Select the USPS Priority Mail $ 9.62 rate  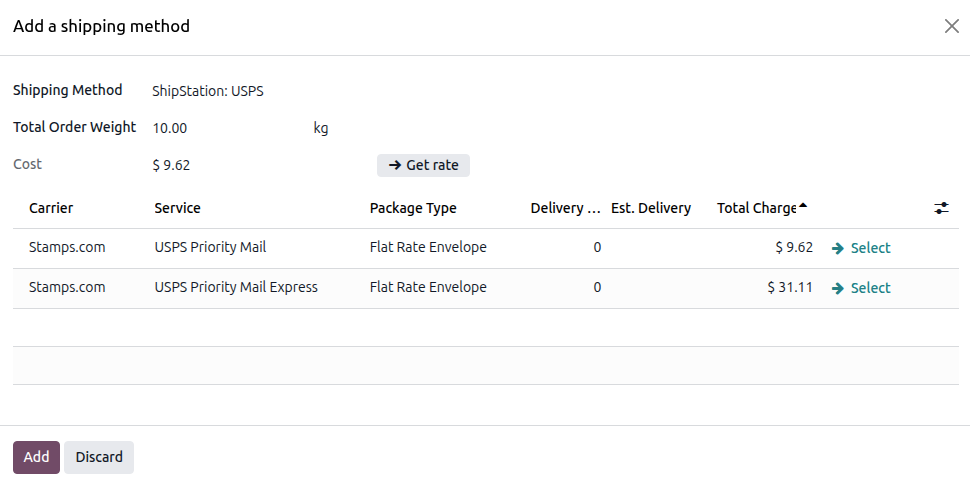(861, 248)
